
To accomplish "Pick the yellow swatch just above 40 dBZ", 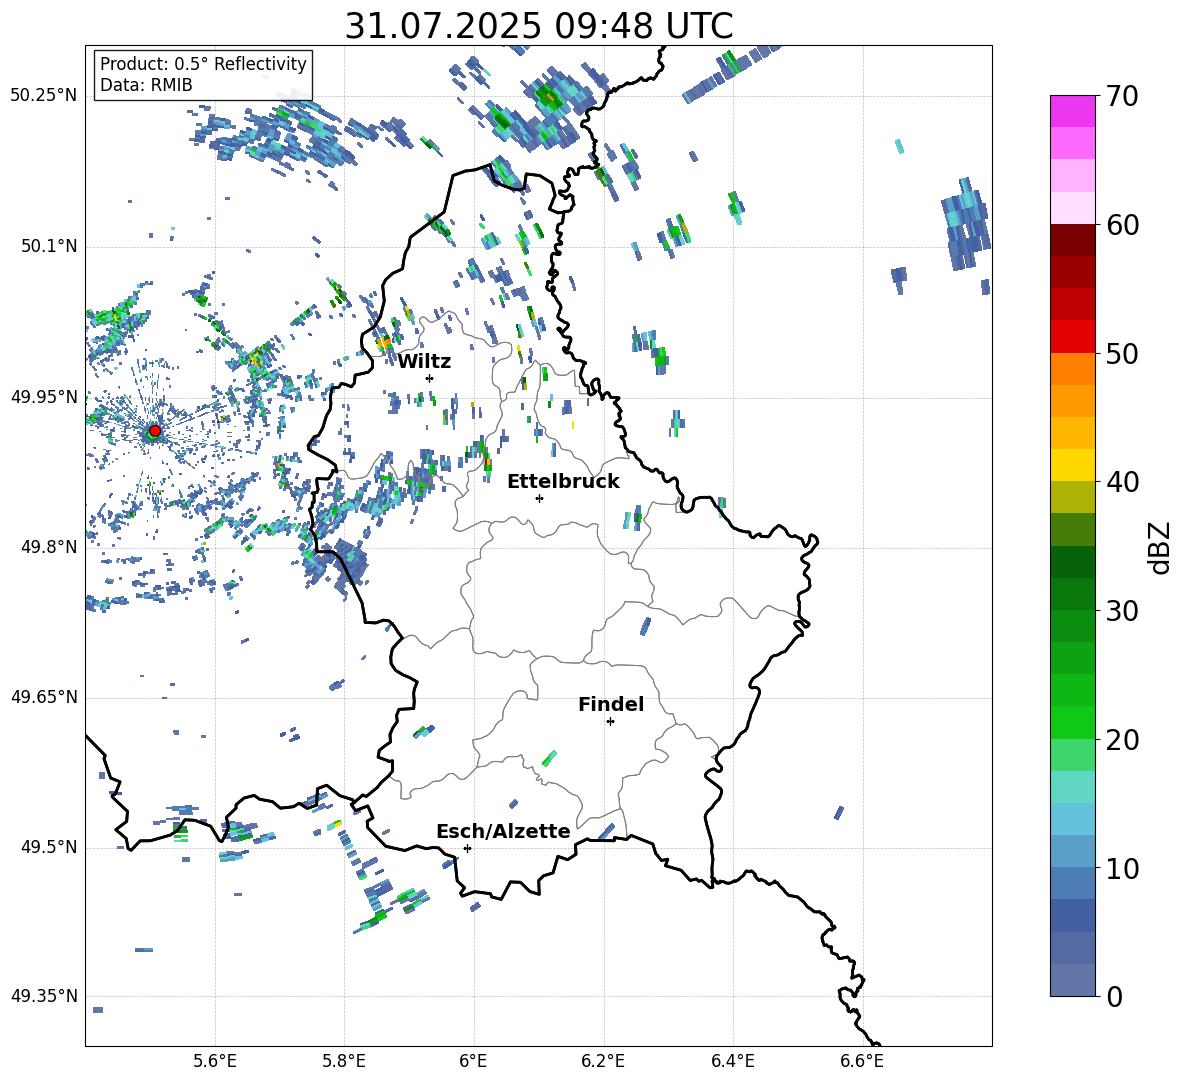I will click(1072, 465).
